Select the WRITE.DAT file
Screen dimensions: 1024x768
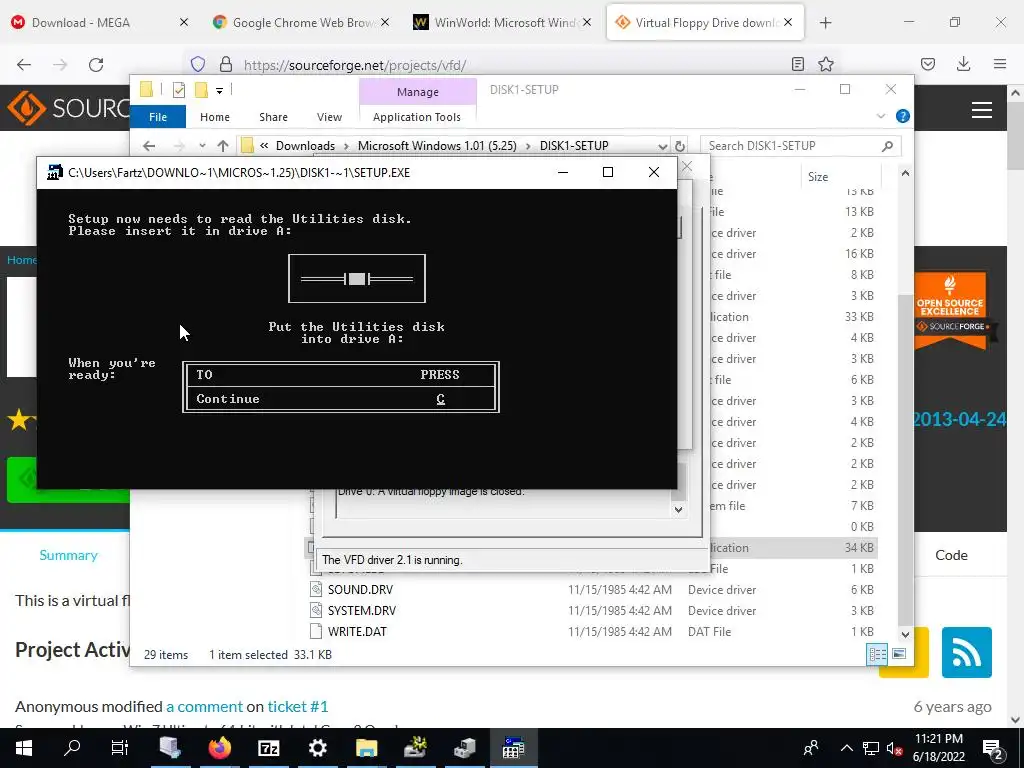357,632
